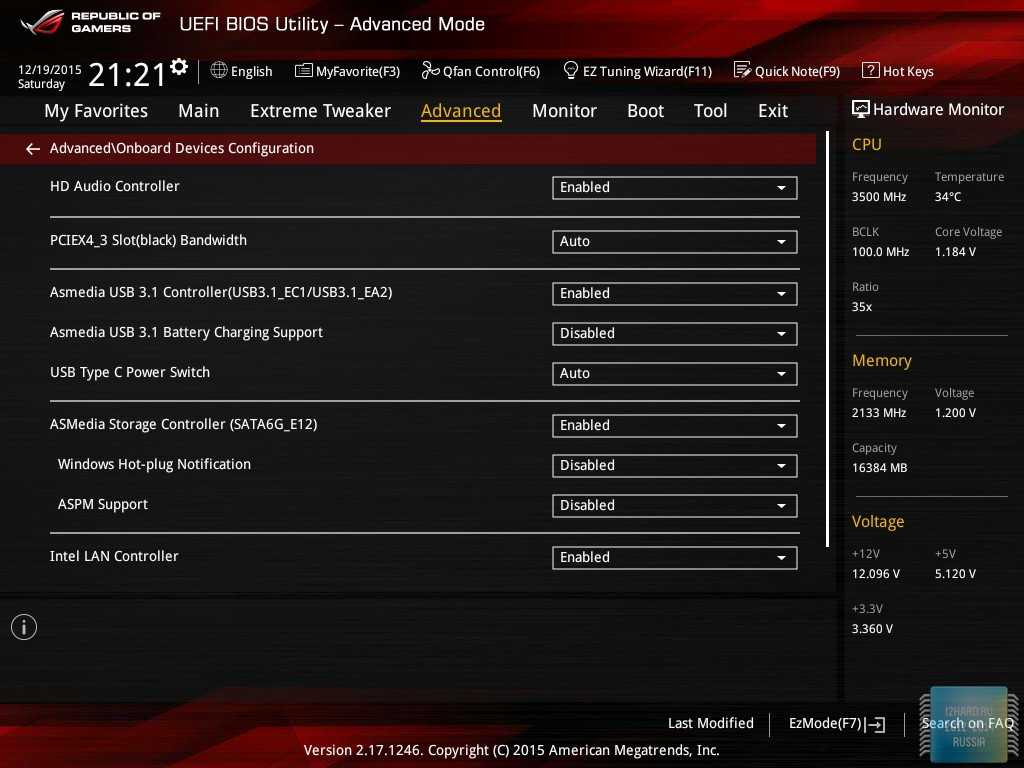This screenshot has width=1024, height=768.
Task: Toggle Windows Hot-plug Notification setting
Action: (x=674, y=466)
